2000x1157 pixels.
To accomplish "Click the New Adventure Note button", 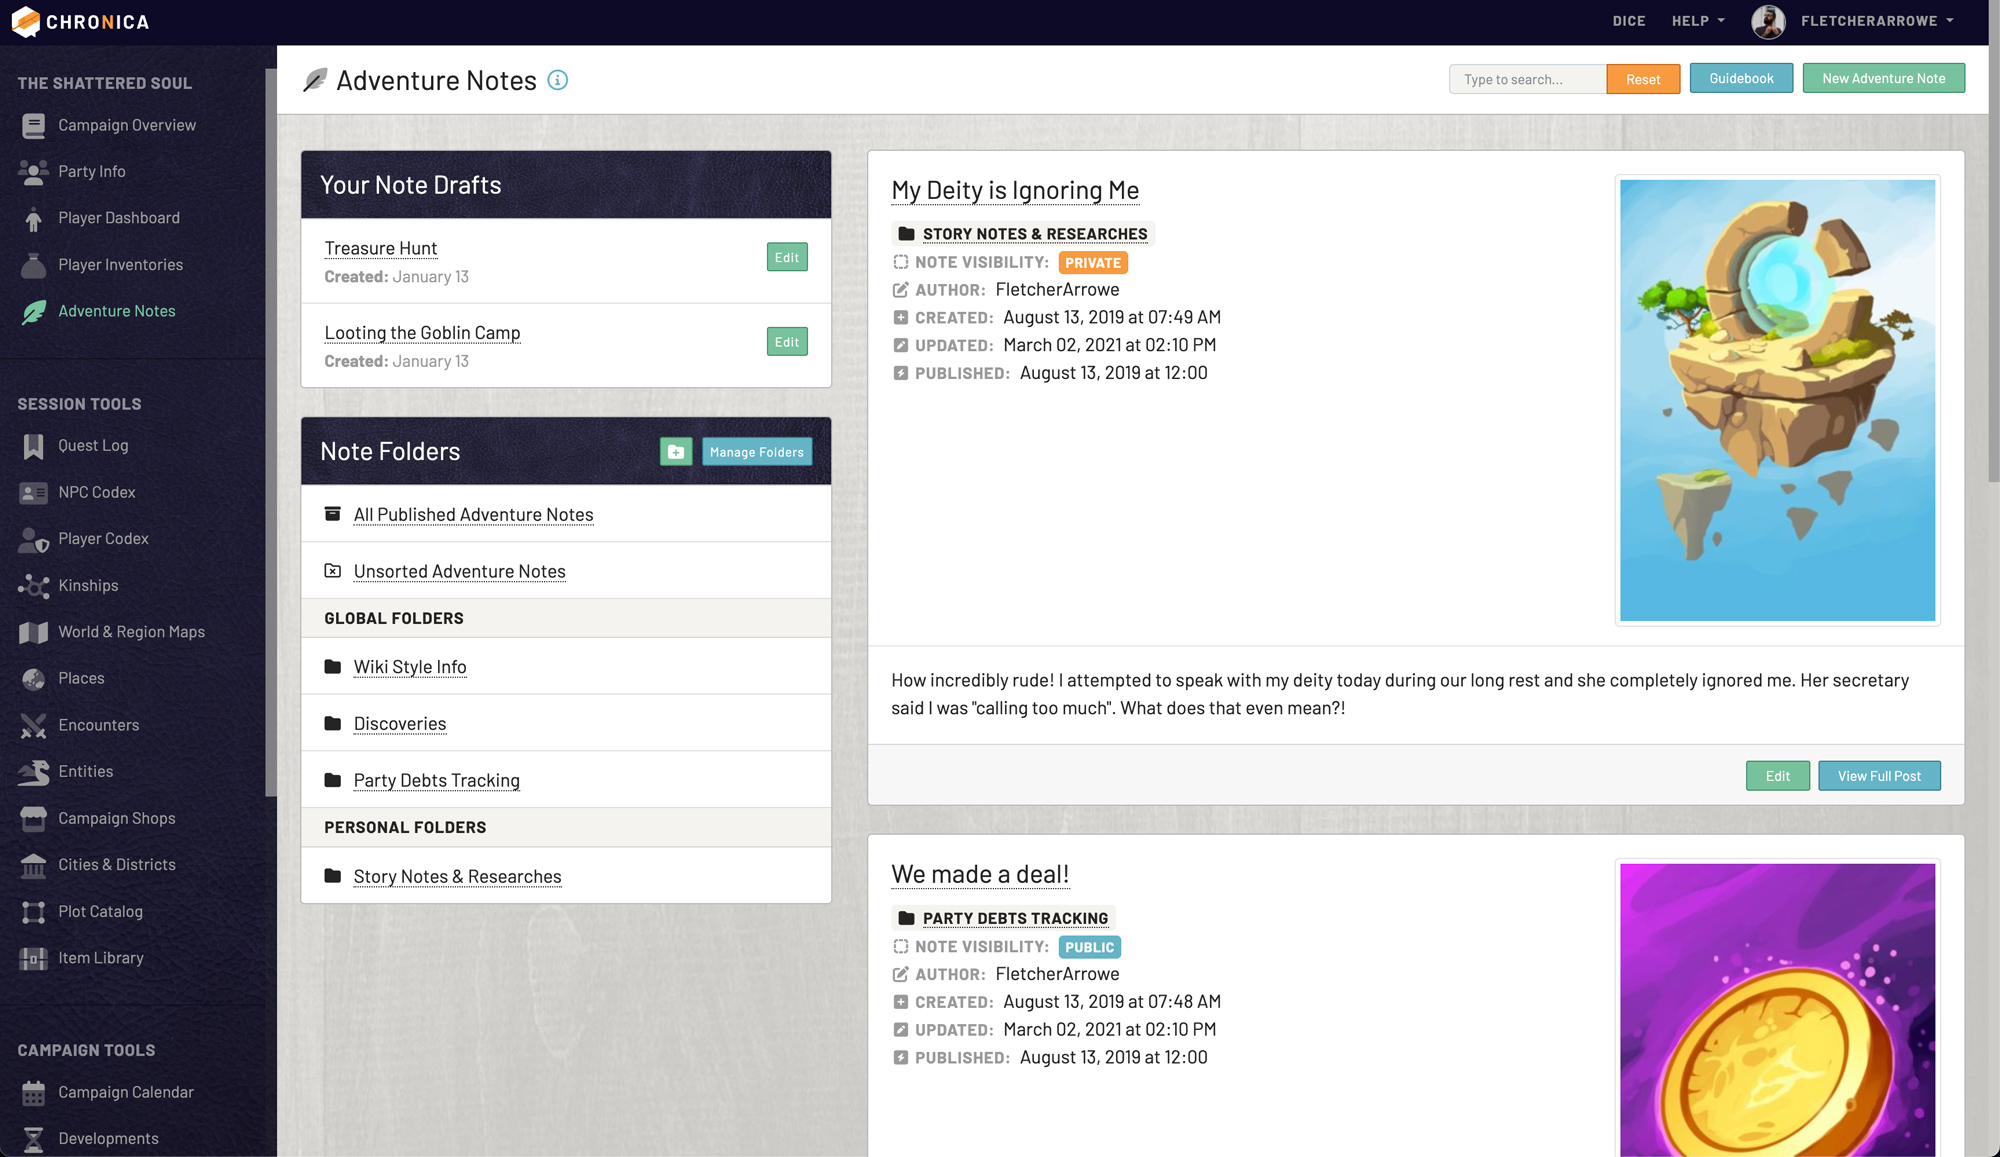I will pyautogui.click(x=1883, y=78).
